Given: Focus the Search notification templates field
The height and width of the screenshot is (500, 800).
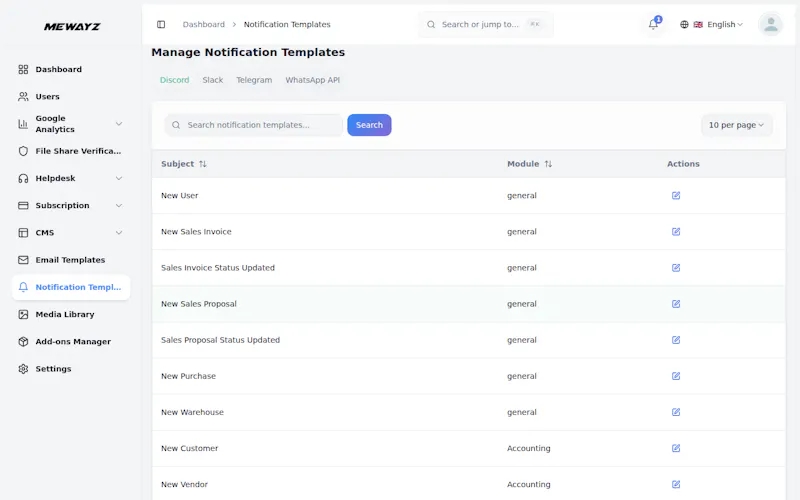Looking at the screenshot, I should [254, 125].
